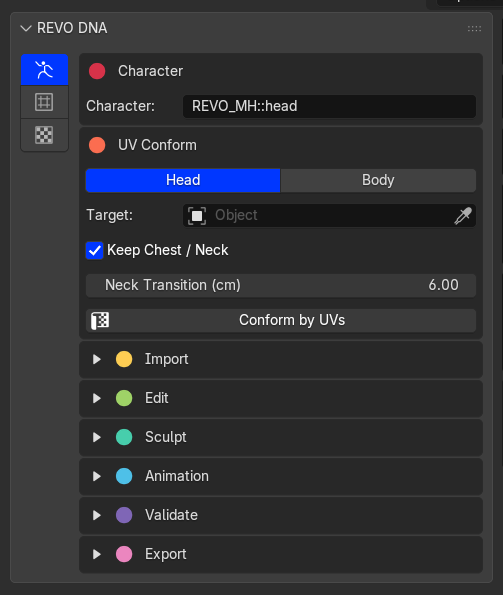
Task: Click the panel drag handle dots icon
Action: [x=474, y=28]
